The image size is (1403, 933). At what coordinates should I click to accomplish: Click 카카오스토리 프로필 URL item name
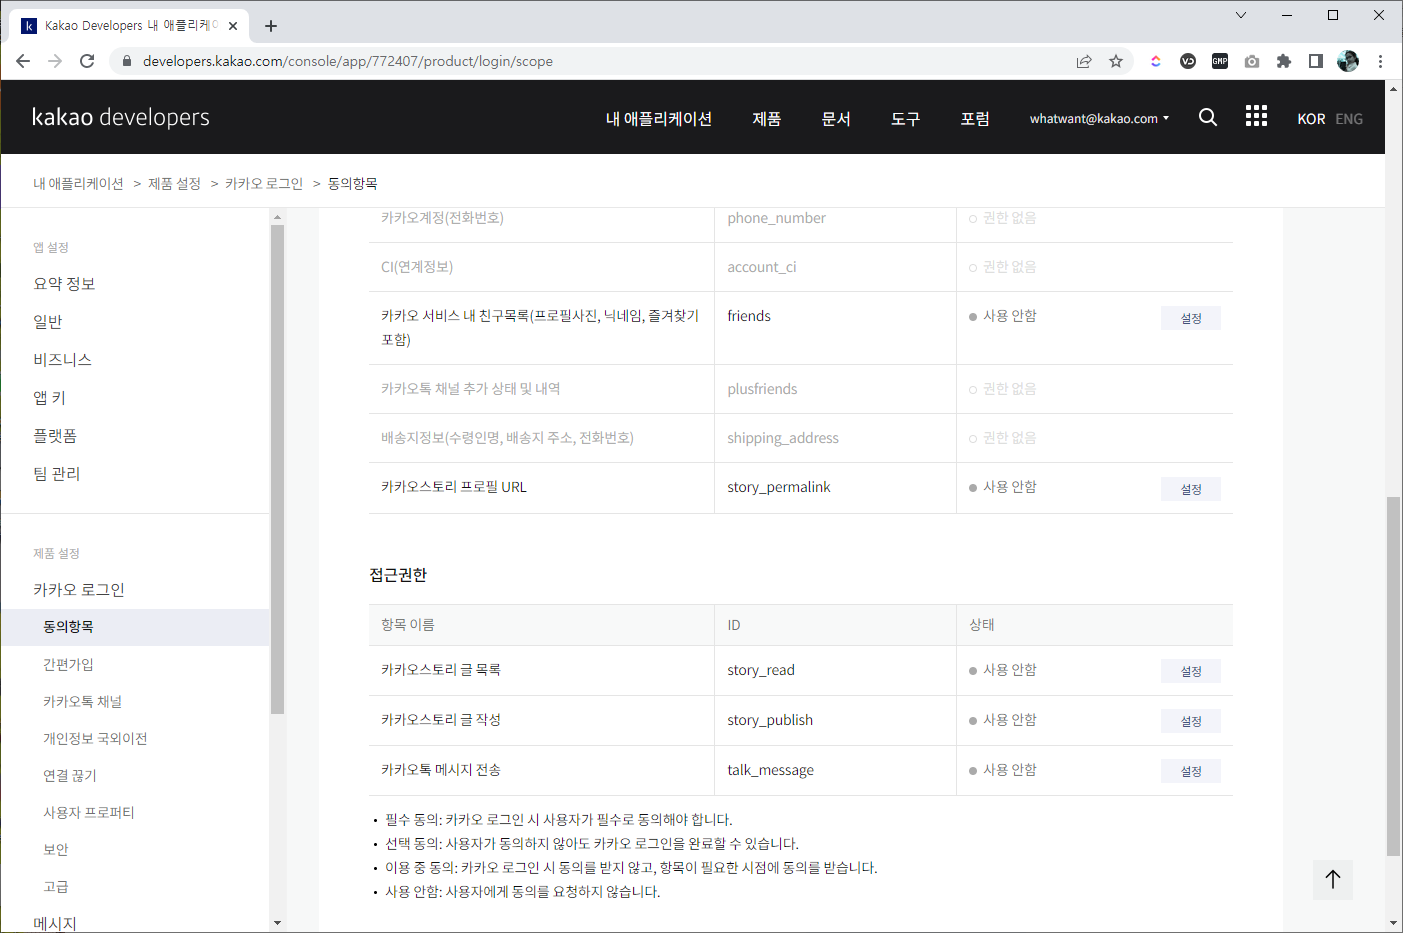pos(454,487)
